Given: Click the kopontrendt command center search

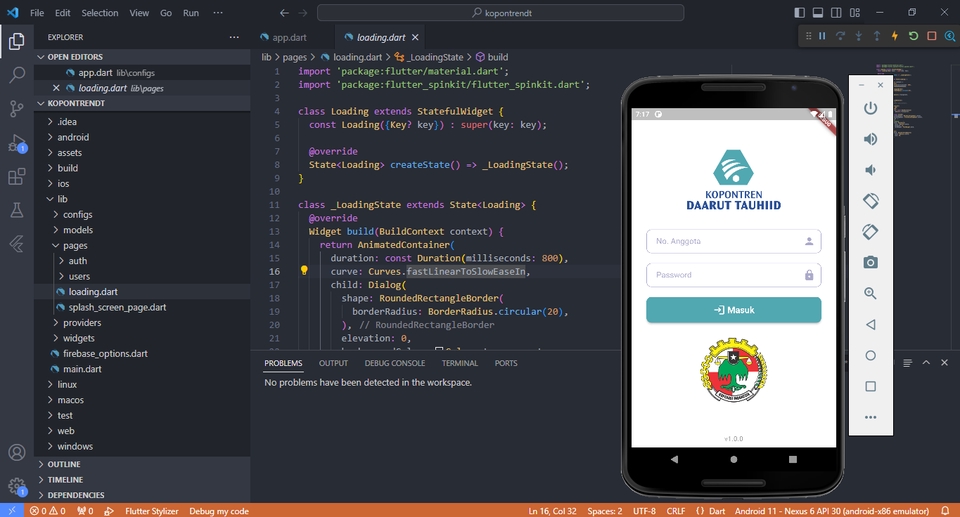Looking at the screenshot, I should click(500, 13).
